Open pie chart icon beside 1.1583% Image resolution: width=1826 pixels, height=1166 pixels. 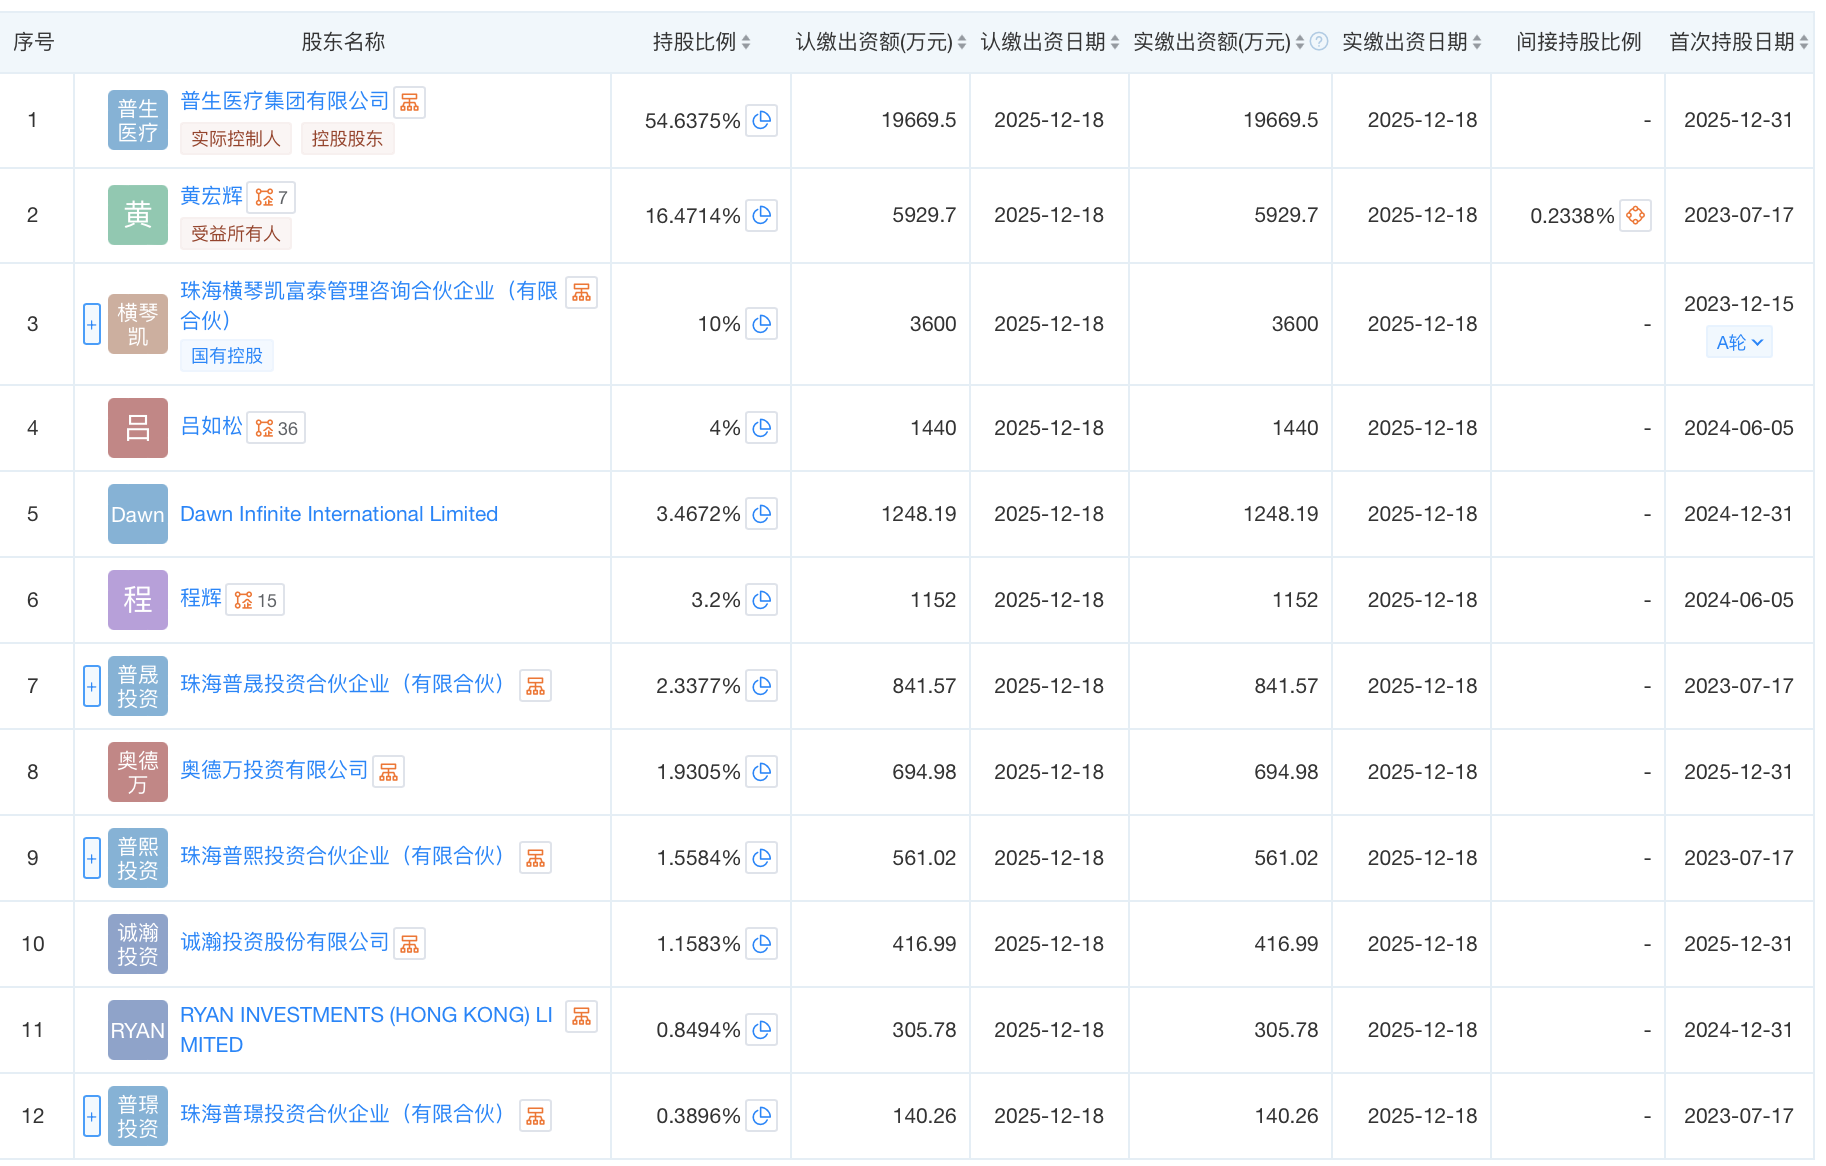(x=762, y=944)
